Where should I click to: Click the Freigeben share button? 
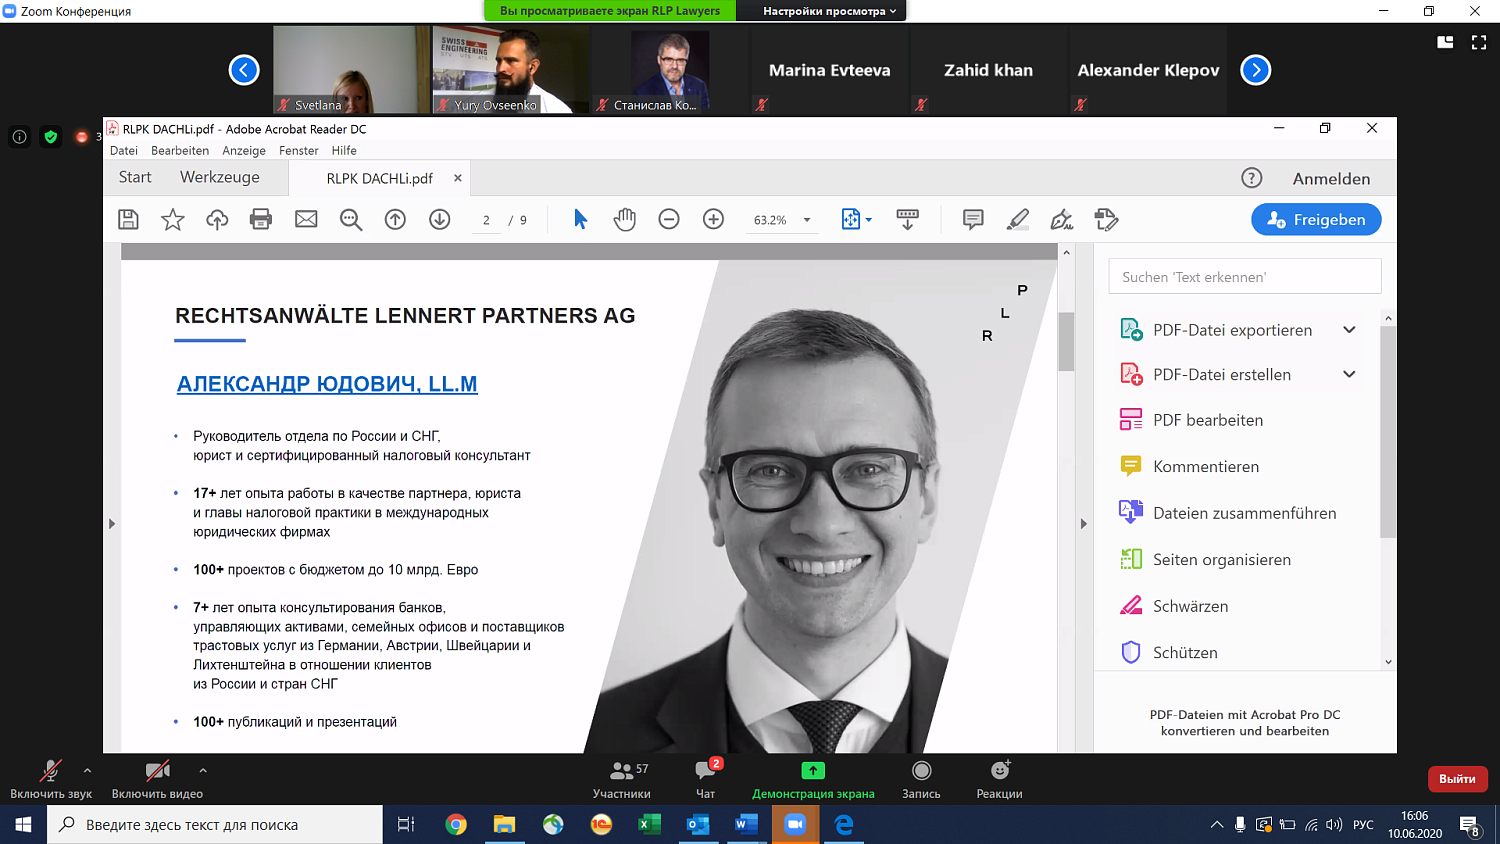(x=1316, y=220)
